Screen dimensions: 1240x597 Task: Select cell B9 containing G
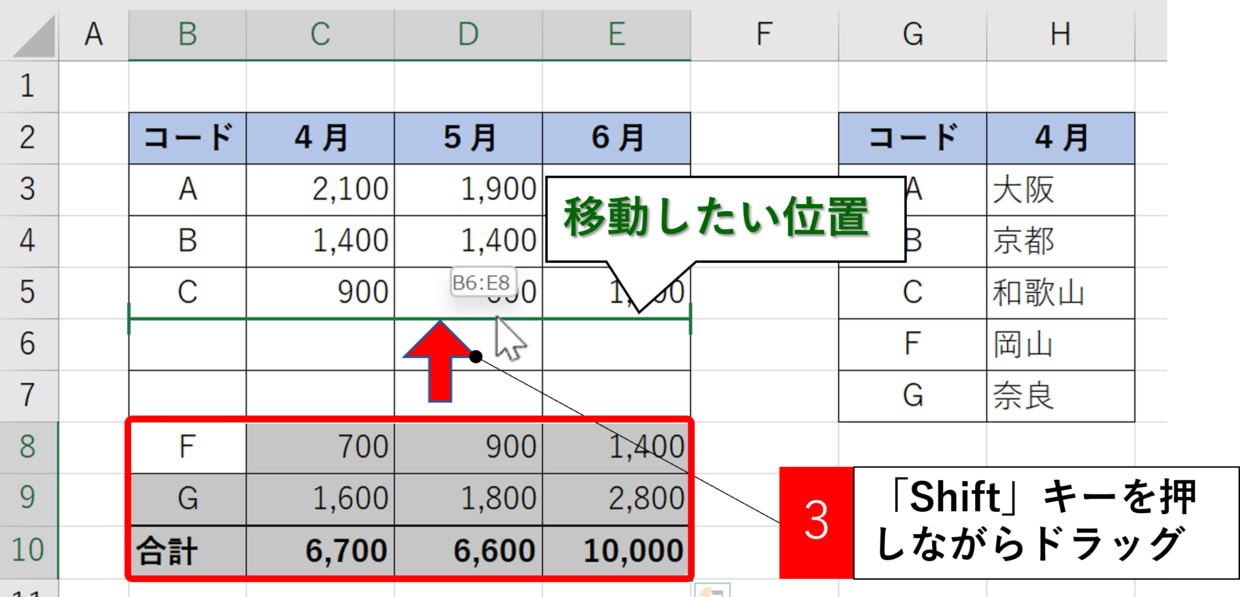click(188, 499)
